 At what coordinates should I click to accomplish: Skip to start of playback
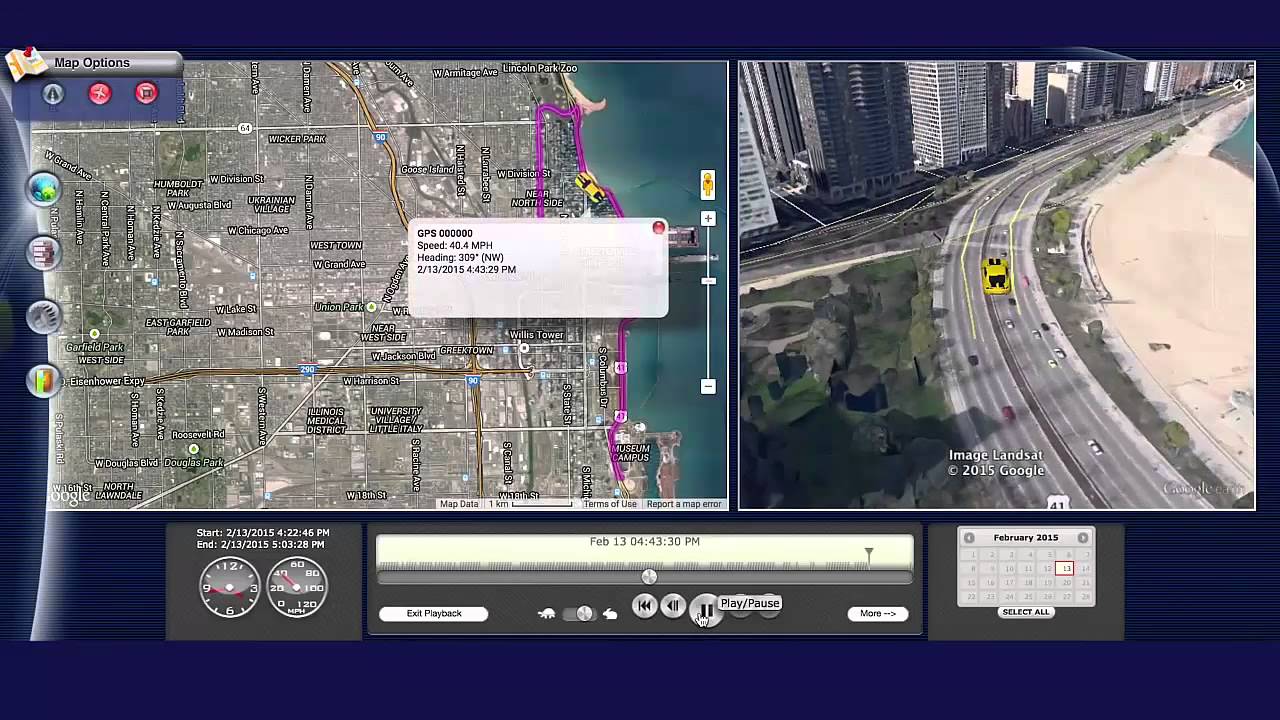pyautogui.click(x=644, y=606)
